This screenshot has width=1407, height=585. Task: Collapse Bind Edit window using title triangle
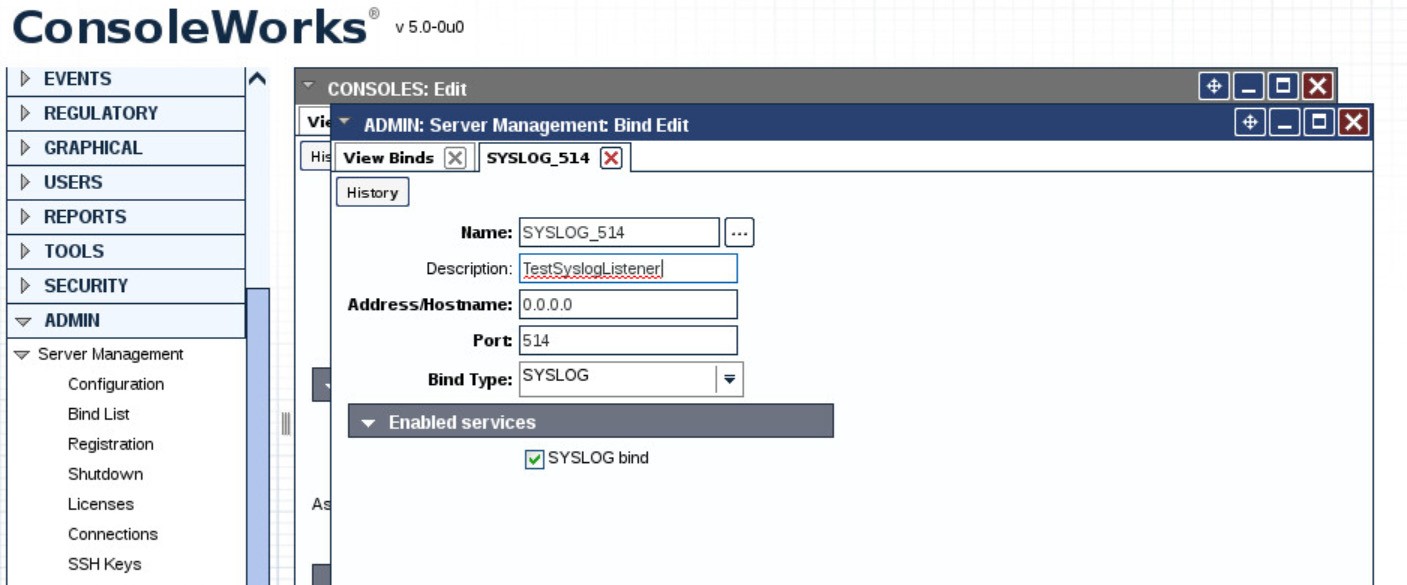tap(345, 123)
